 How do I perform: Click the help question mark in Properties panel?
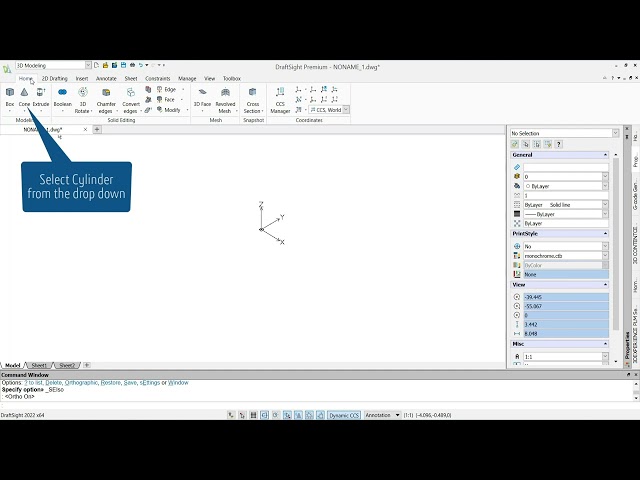559,144
